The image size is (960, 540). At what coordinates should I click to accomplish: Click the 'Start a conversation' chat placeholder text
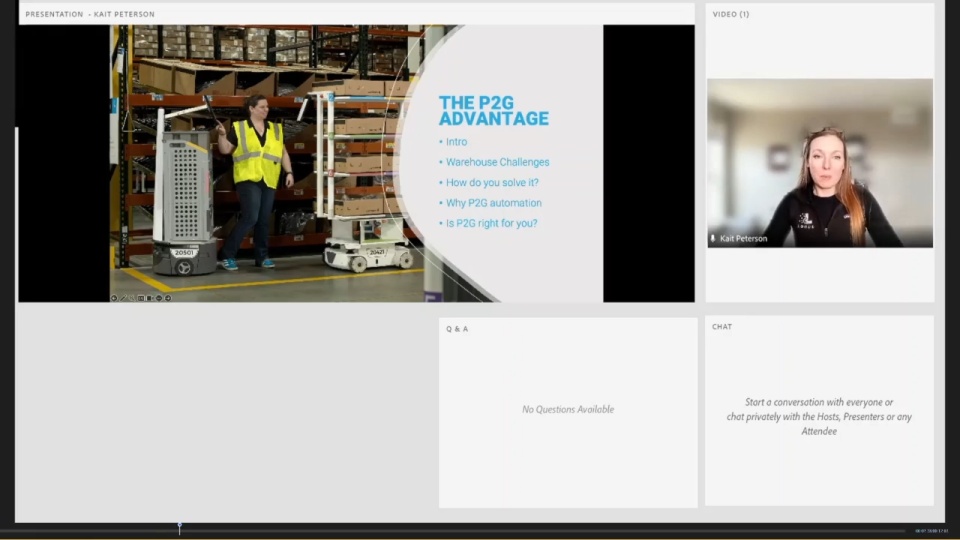tap(819, 416)
